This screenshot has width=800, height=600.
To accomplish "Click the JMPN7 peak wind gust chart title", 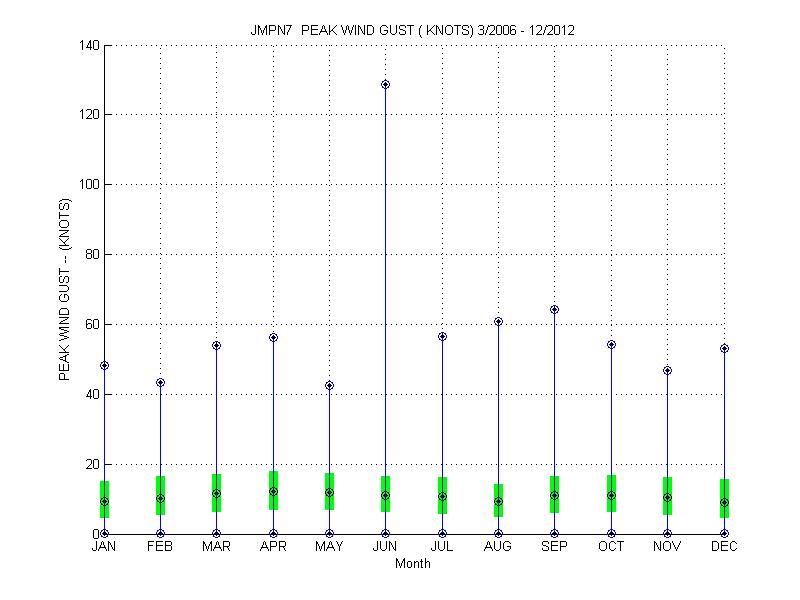I will click(x=412, y=30).
